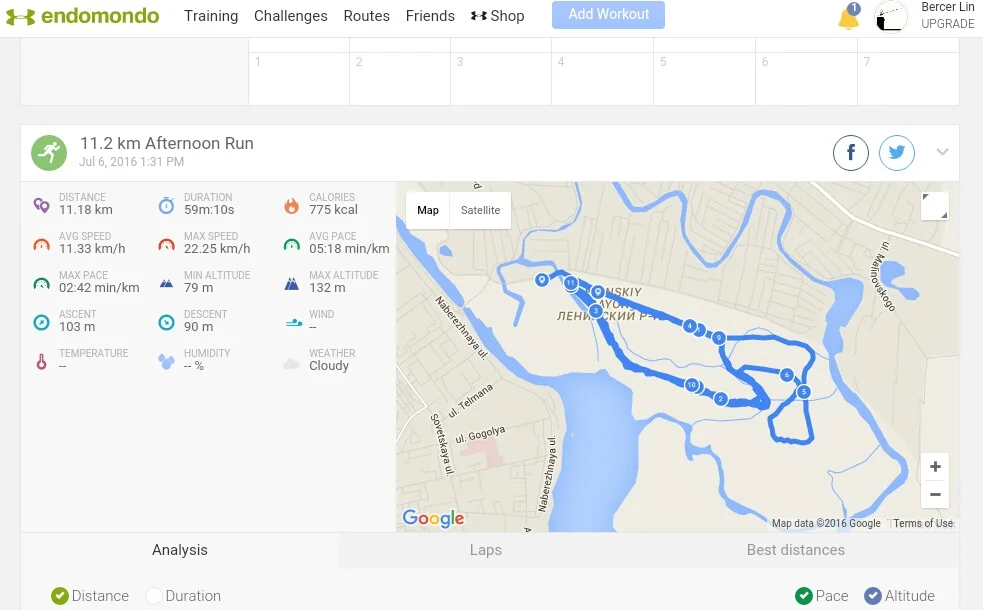Share workout on Twitter icon

click(897, 153)
